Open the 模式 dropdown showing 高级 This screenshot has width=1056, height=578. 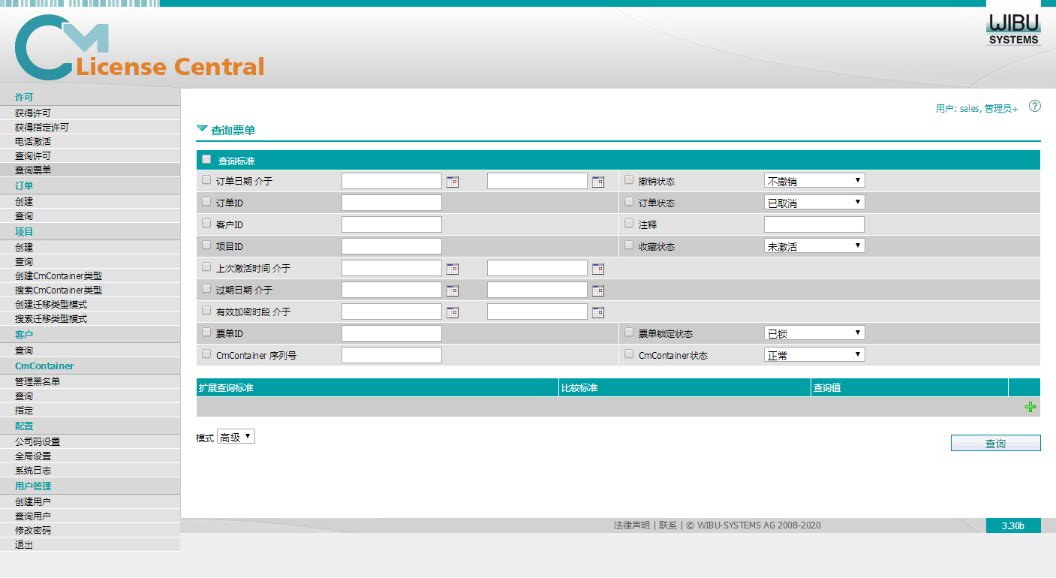(x=236, y=437)
